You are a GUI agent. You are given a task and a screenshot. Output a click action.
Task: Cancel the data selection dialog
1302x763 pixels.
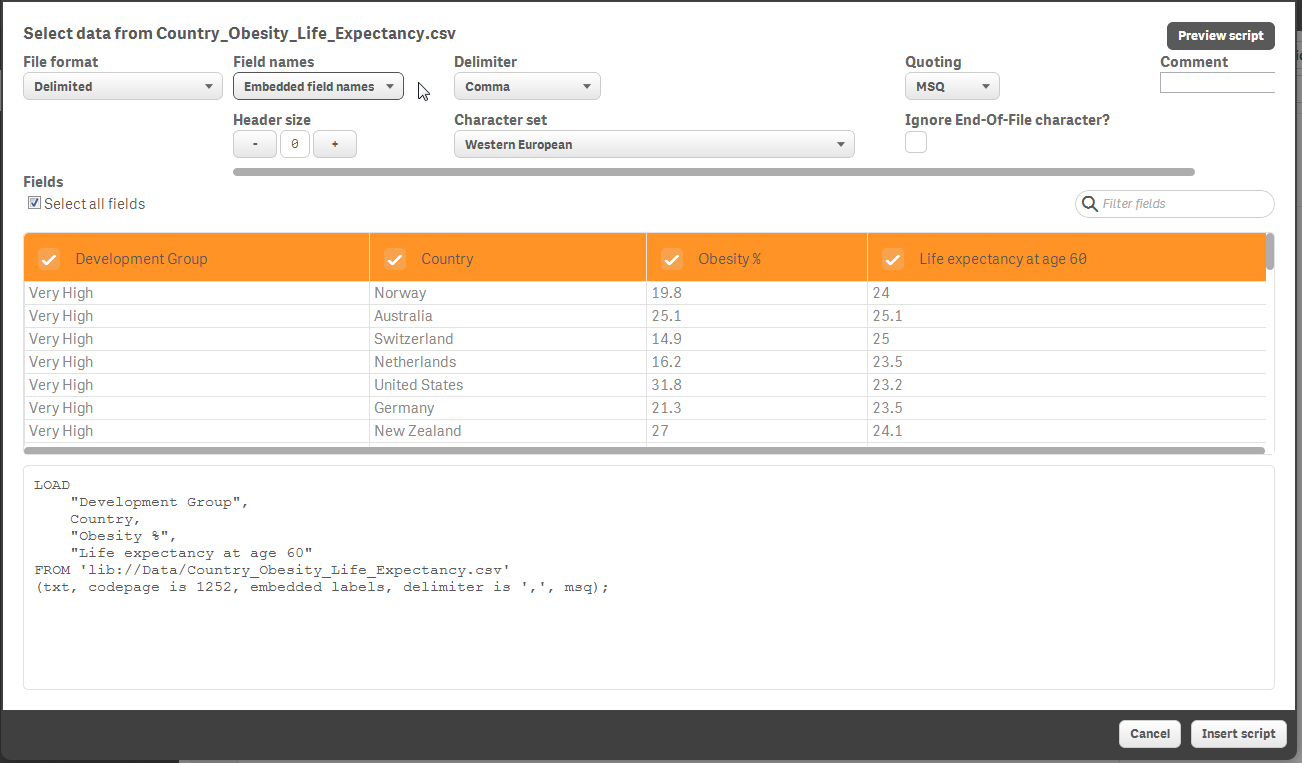coord(1149,733)
